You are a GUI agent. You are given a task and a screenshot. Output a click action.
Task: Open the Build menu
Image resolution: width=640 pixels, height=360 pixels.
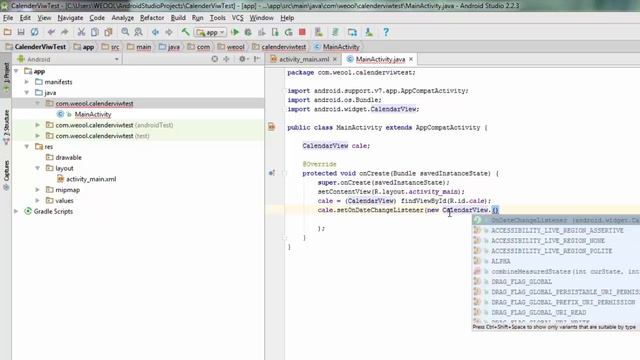coord(178,18)
